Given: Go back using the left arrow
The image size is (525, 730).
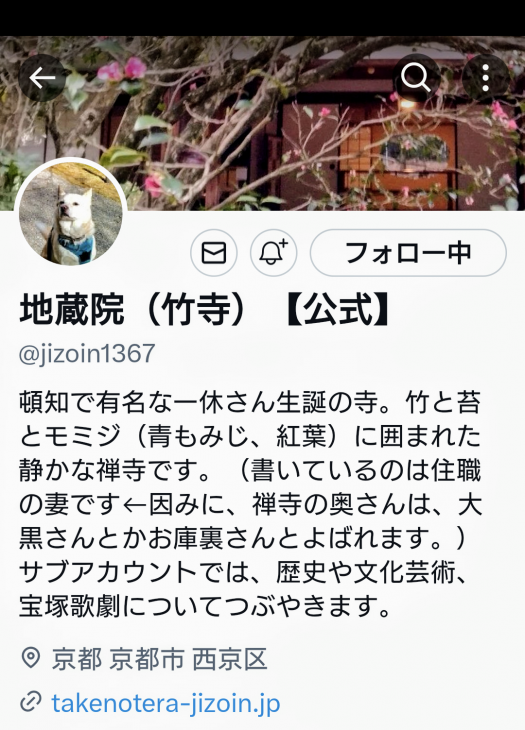Looking at the screenshot, I should [42, 78].
